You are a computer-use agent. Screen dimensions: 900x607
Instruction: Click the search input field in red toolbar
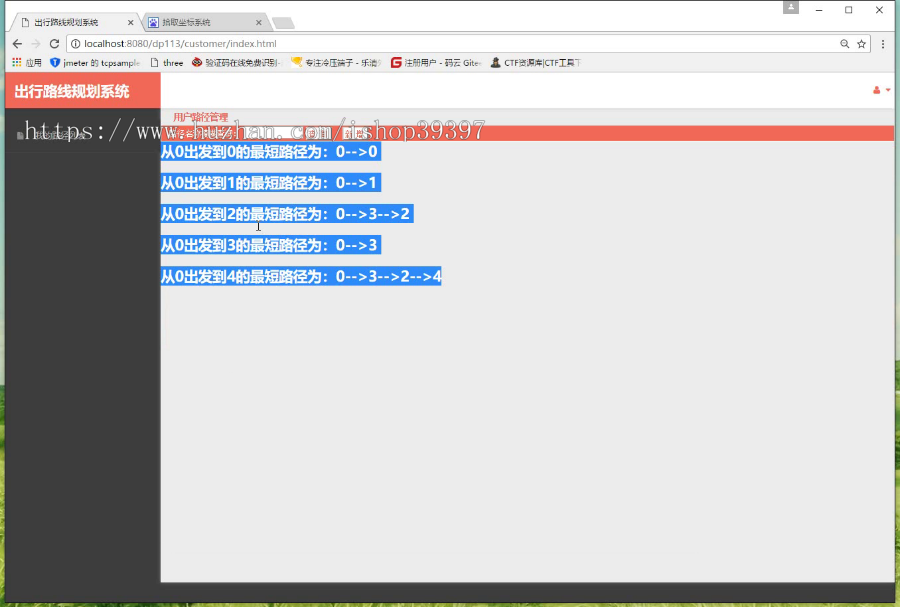click(x=270, y=133)
